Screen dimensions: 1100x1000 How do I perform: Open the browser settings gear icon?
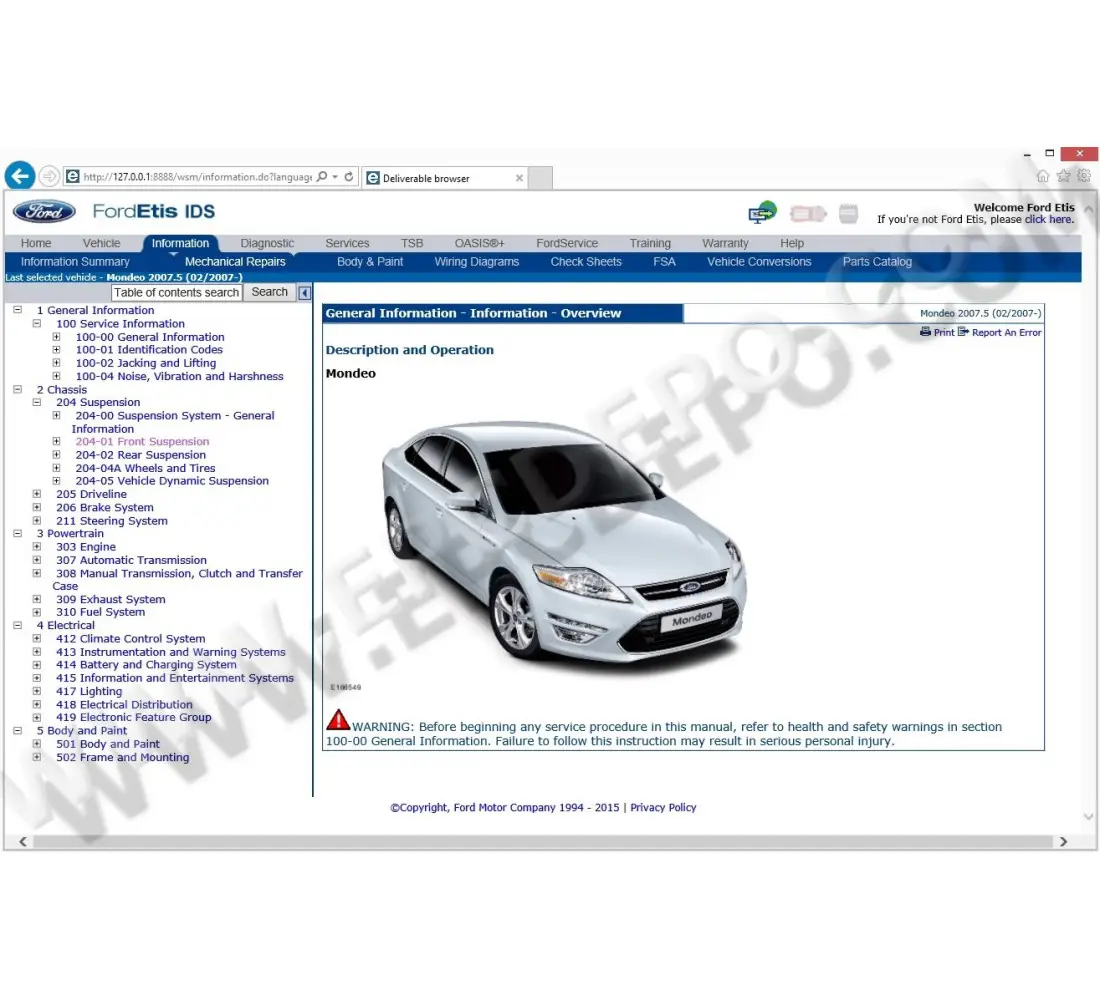pyautogui.click(x=1083, y=175)
